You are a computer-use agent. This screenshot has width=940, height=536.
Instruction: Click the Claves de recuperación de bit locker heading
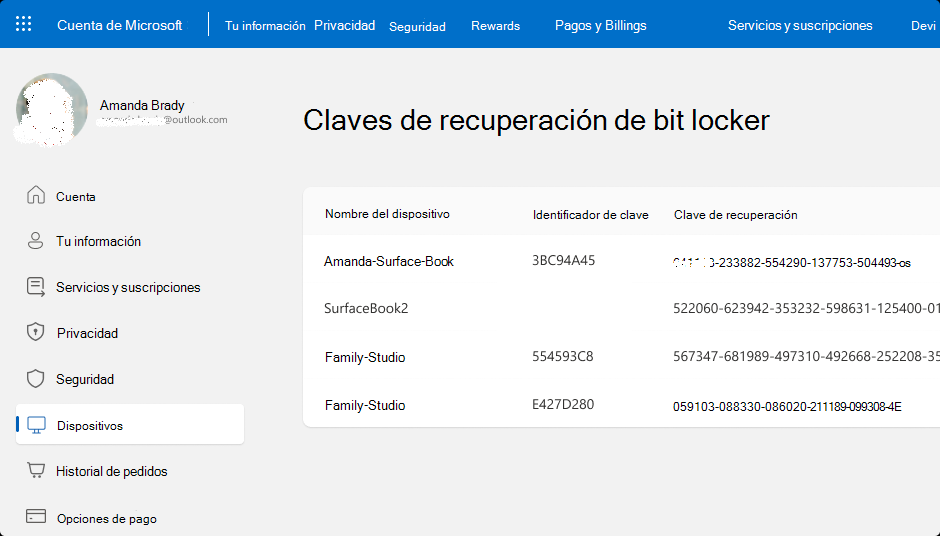[x=536, y=121]
